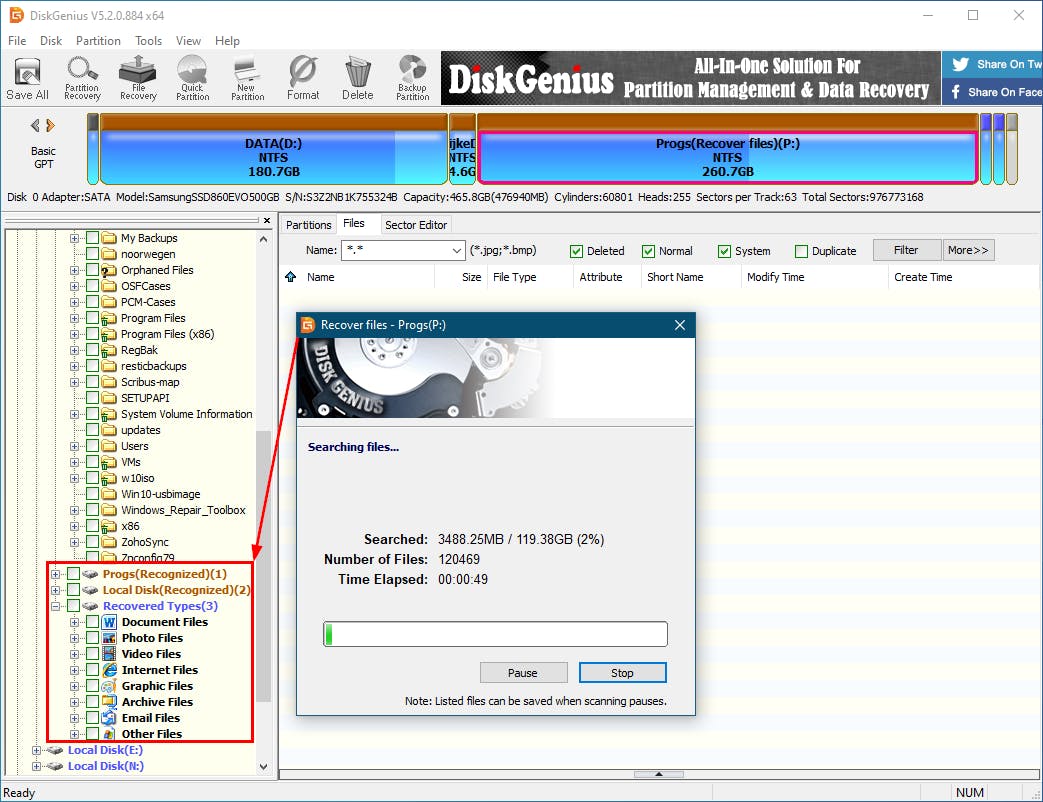1043x802 pixels.
Task: Go to the previous disk with the left arrow
Action: (35, 125)
